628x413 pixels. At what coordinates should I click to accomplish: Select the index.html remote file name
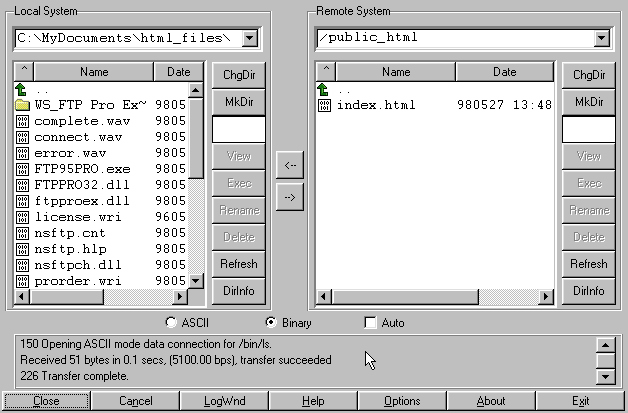[x=376, y=105]
